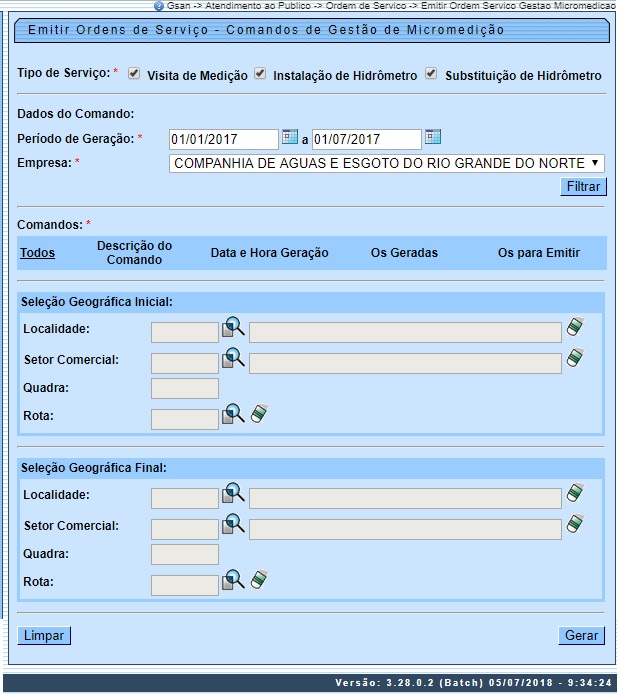Search Localidade in Seleção Geográfica Inicial
The image size is (618, 694).
[x=233, y=328]
